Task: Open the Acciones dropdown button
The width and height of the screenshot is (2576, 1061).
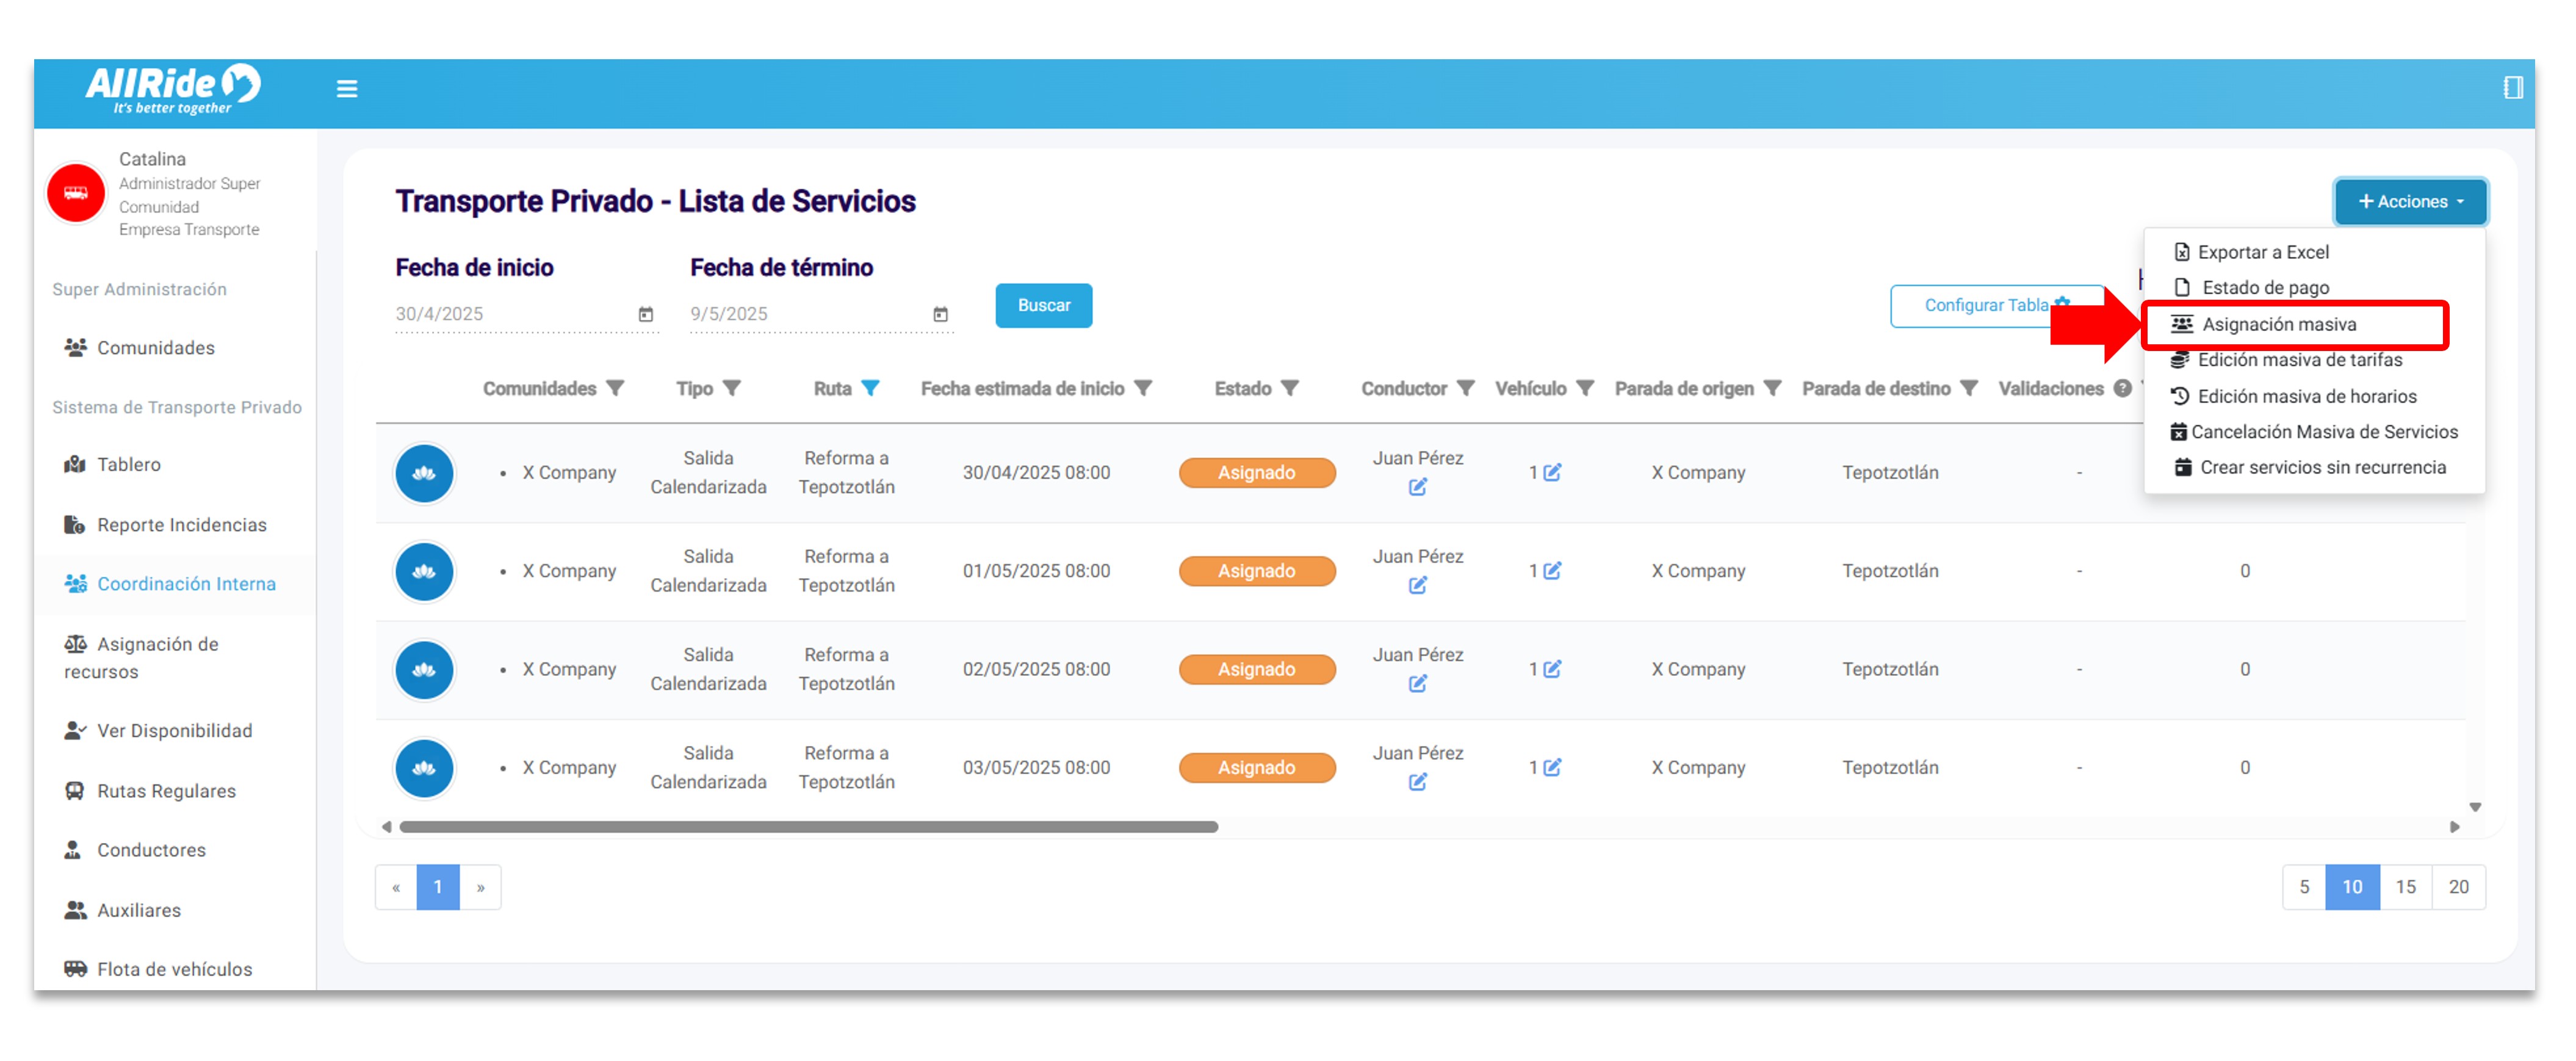Action: click(x=2410, y=201)
